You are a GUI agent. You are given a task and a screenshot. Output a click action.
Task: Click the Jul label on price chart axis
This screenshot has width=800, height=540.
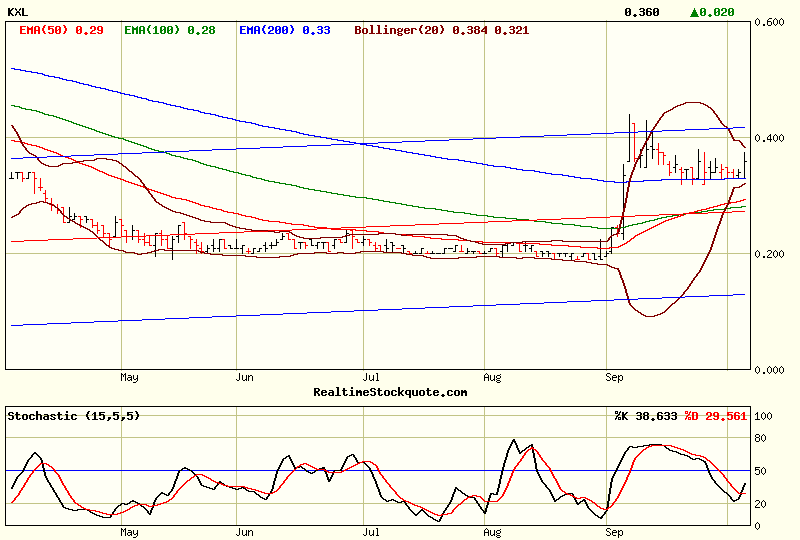pyautogui.click(x=371, y=377)
